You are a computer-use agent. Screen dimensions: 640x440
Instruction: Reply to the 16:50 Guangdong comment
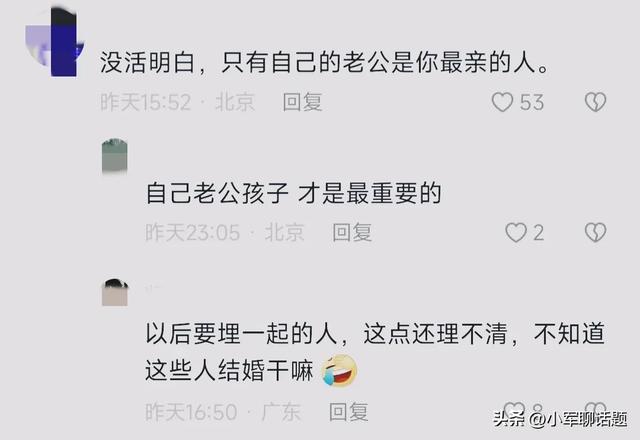(x=349, y=411)
